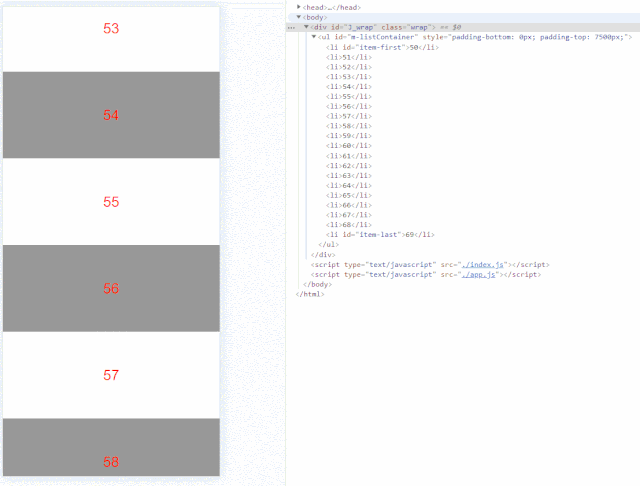Select the li element 61
640x486 pixels.
click(349, 155)
